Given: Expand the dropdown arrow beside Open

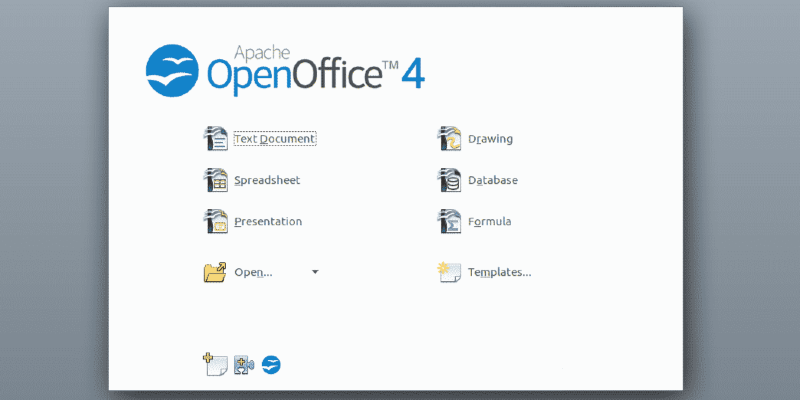Looking at the screenshot, I should [315, 272].
